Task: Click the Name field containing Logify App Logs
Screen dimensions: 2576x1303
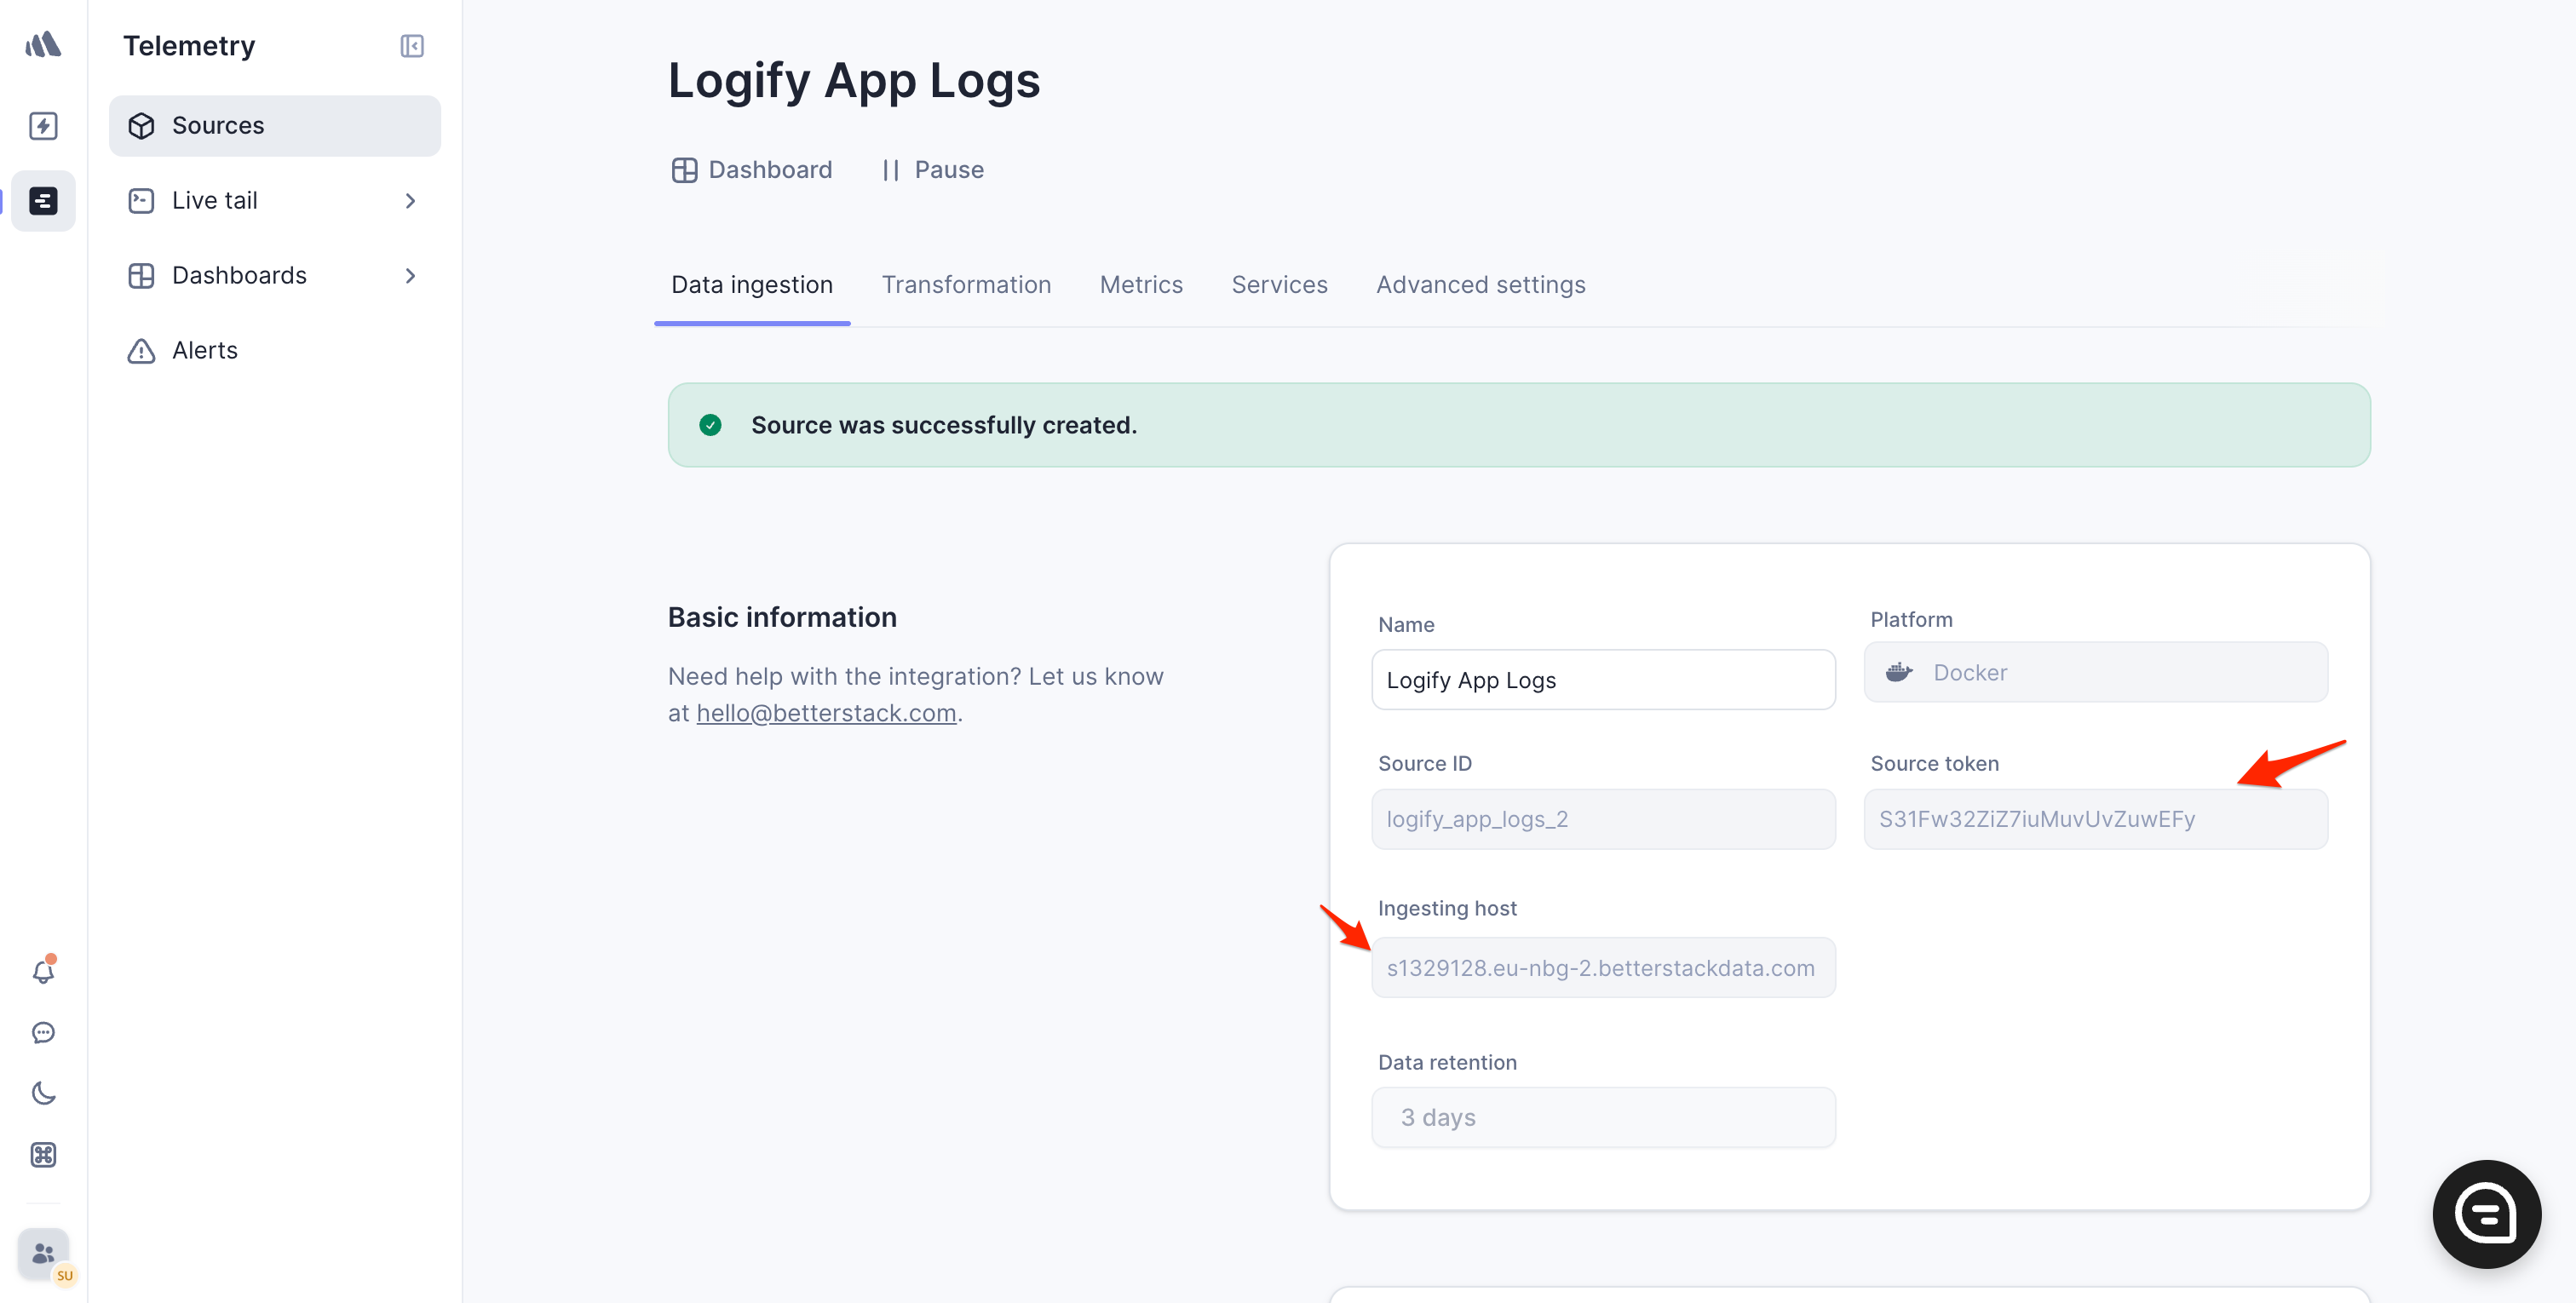Action: 1602,679
